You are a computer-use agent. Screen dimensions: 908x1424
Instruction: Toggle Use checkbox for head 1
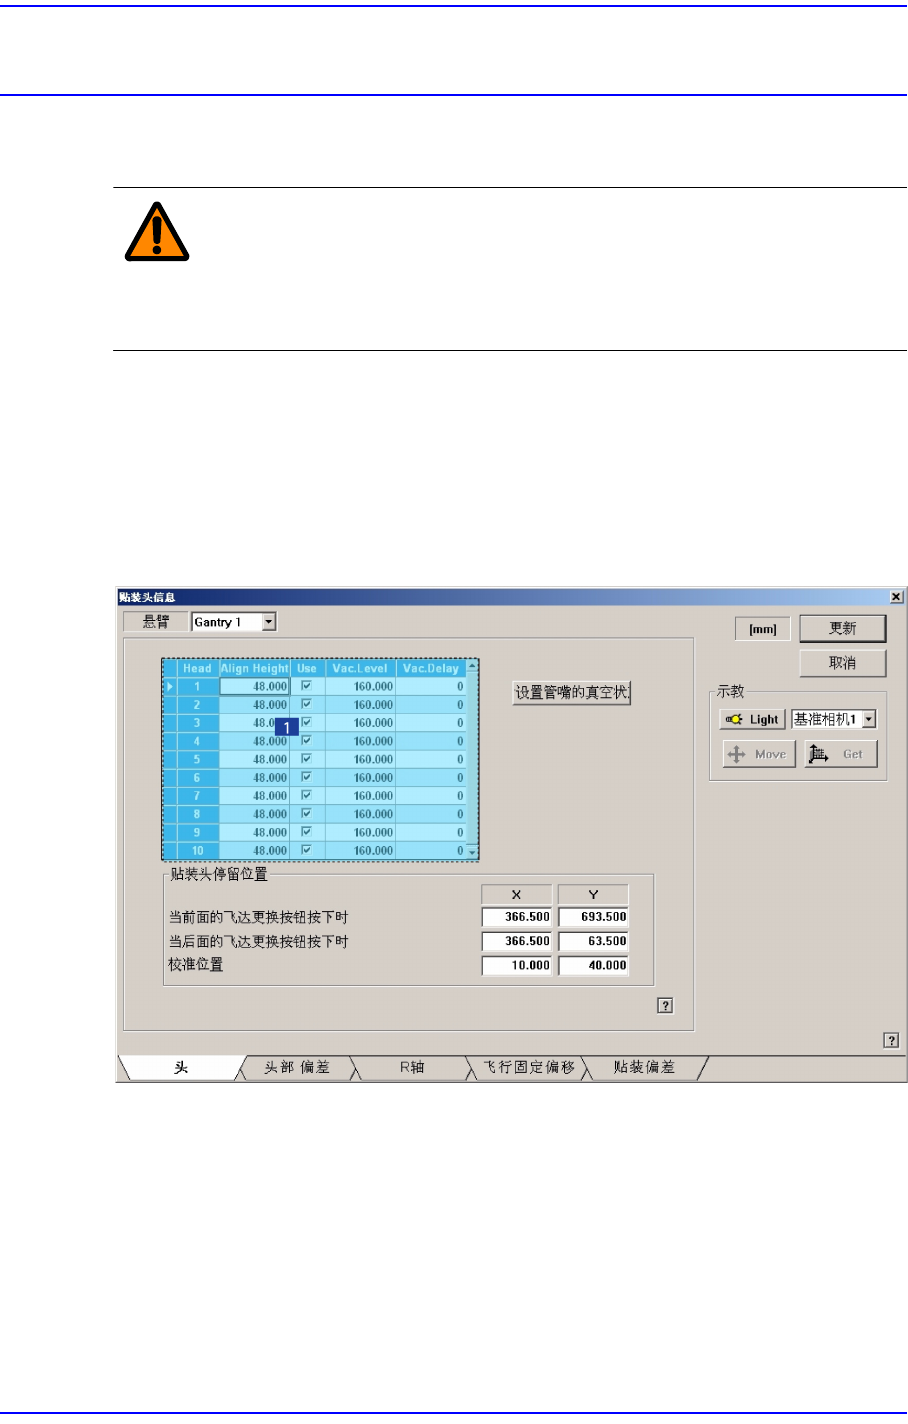click(306, 686)
